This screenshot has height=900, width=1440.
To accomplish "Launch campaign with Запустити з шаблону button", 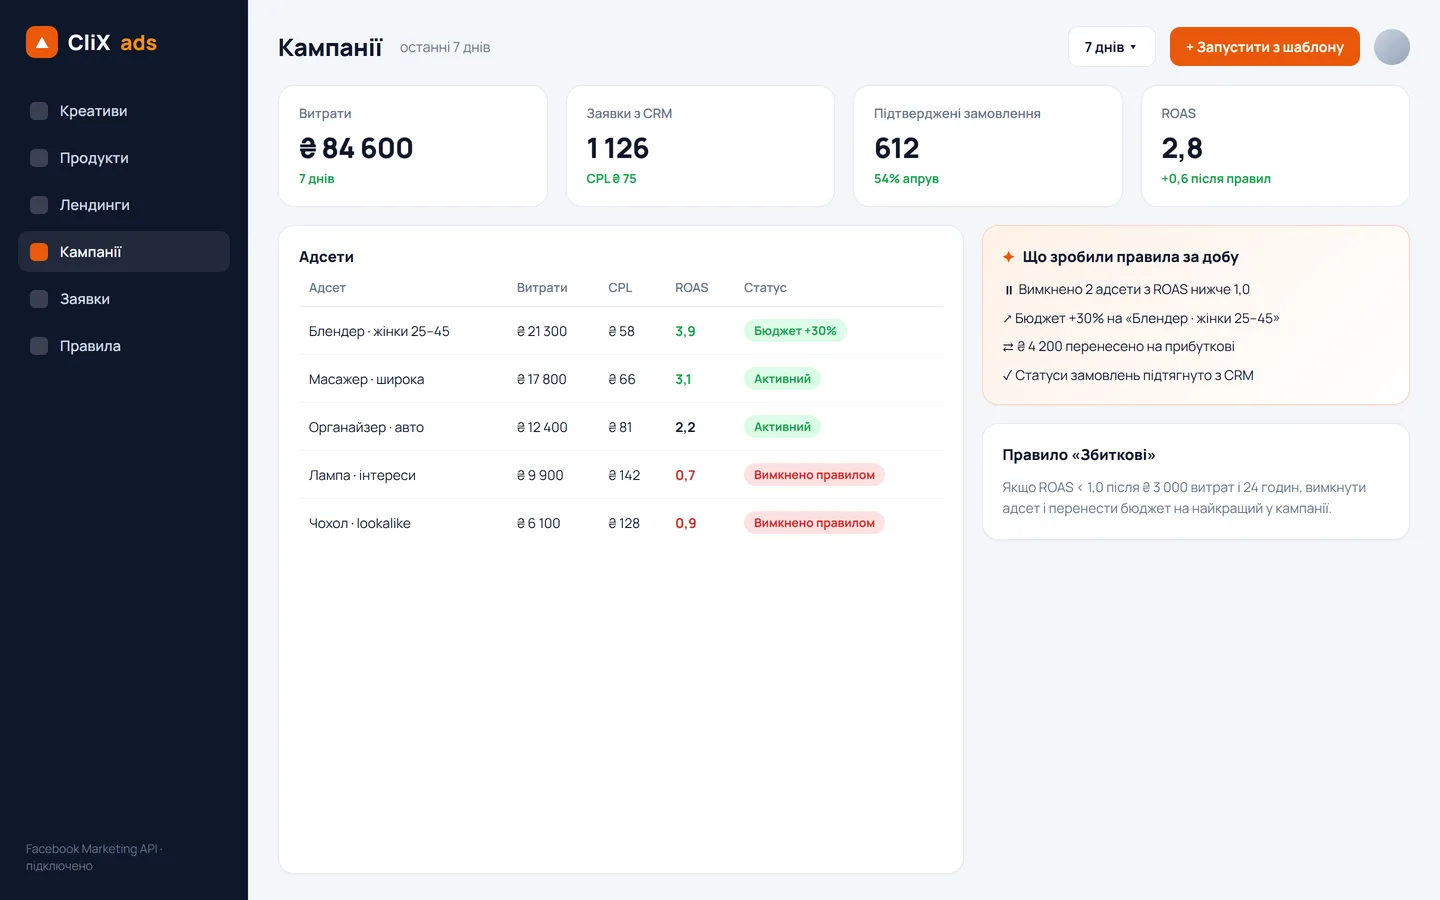I will click(1264, 47).
